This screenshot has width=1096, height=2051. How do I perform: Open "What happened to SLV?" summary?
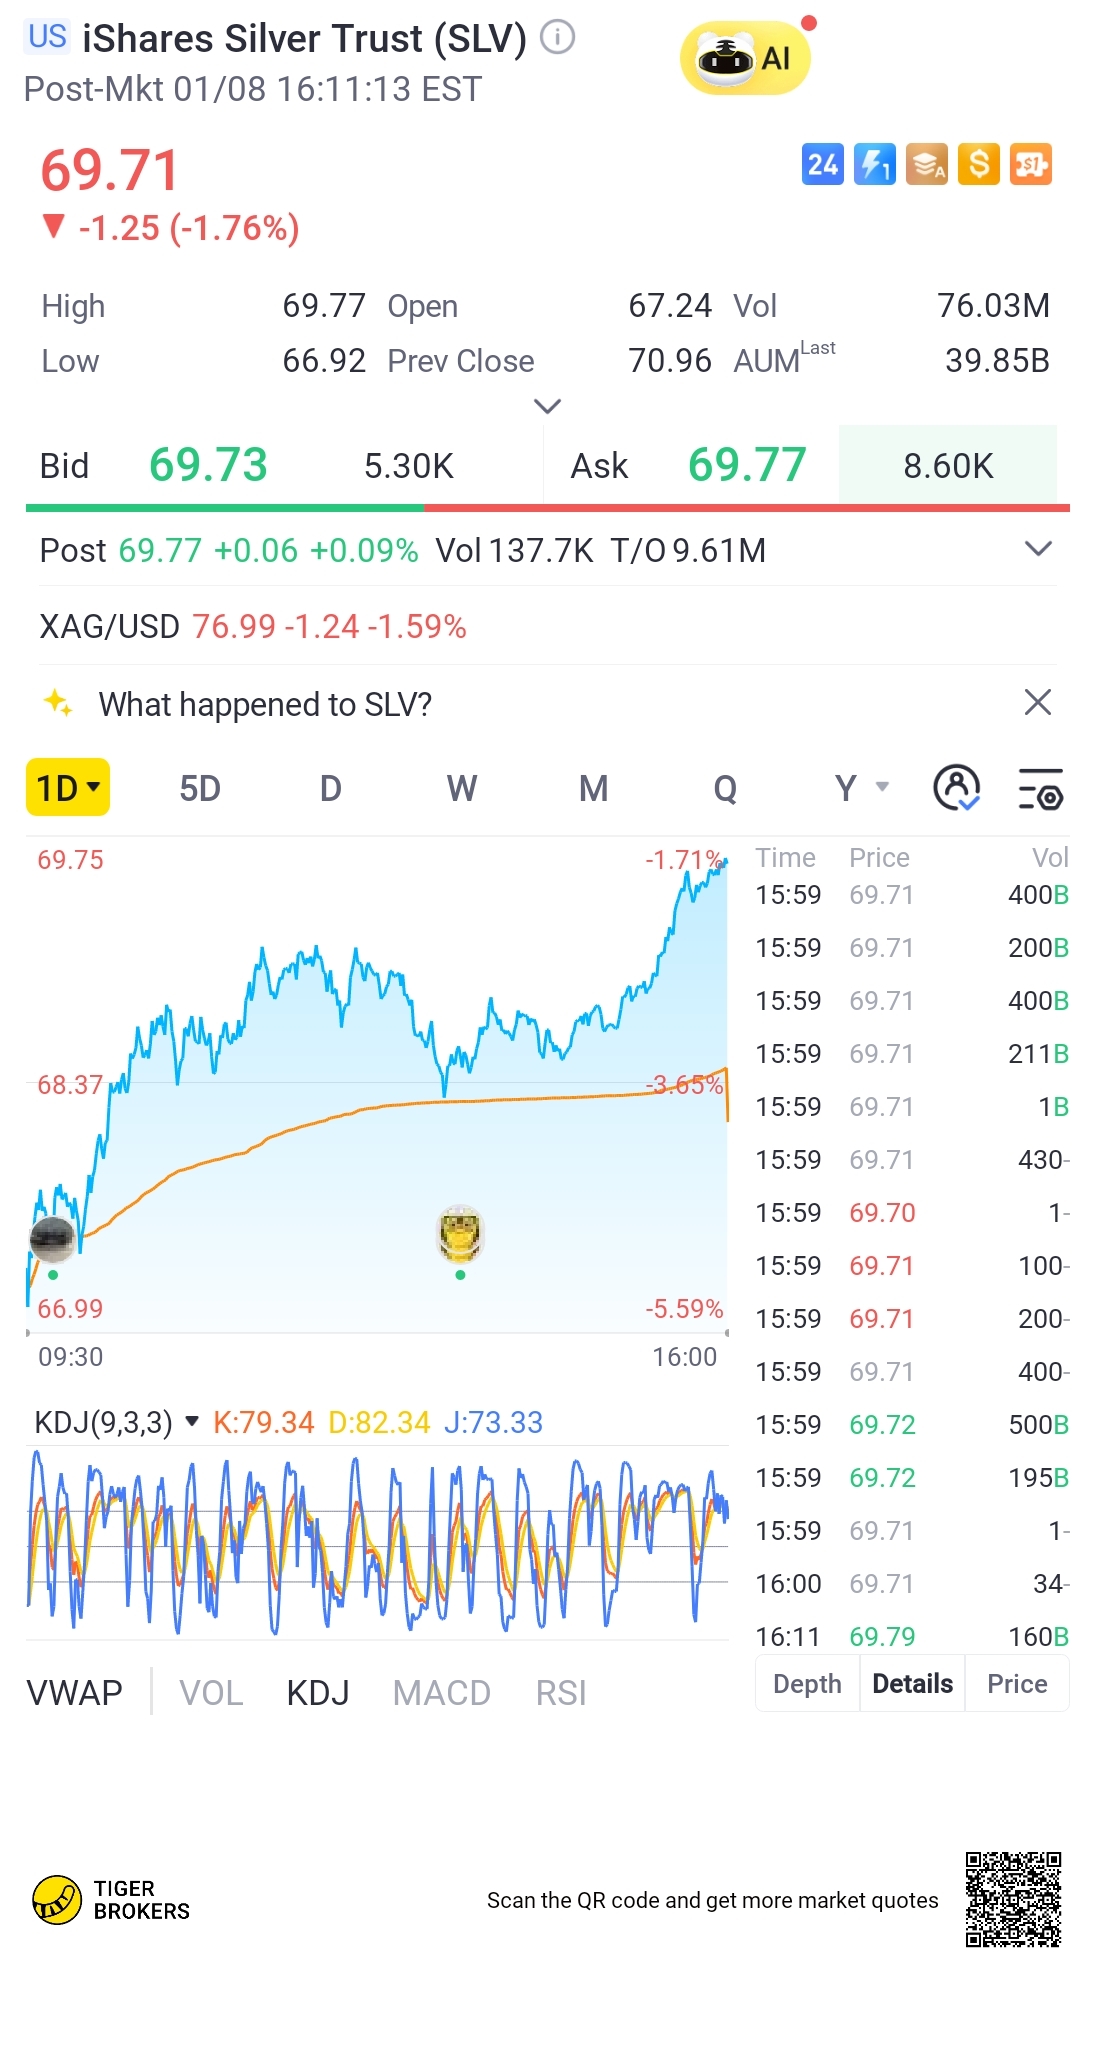[x=265, y=704]
